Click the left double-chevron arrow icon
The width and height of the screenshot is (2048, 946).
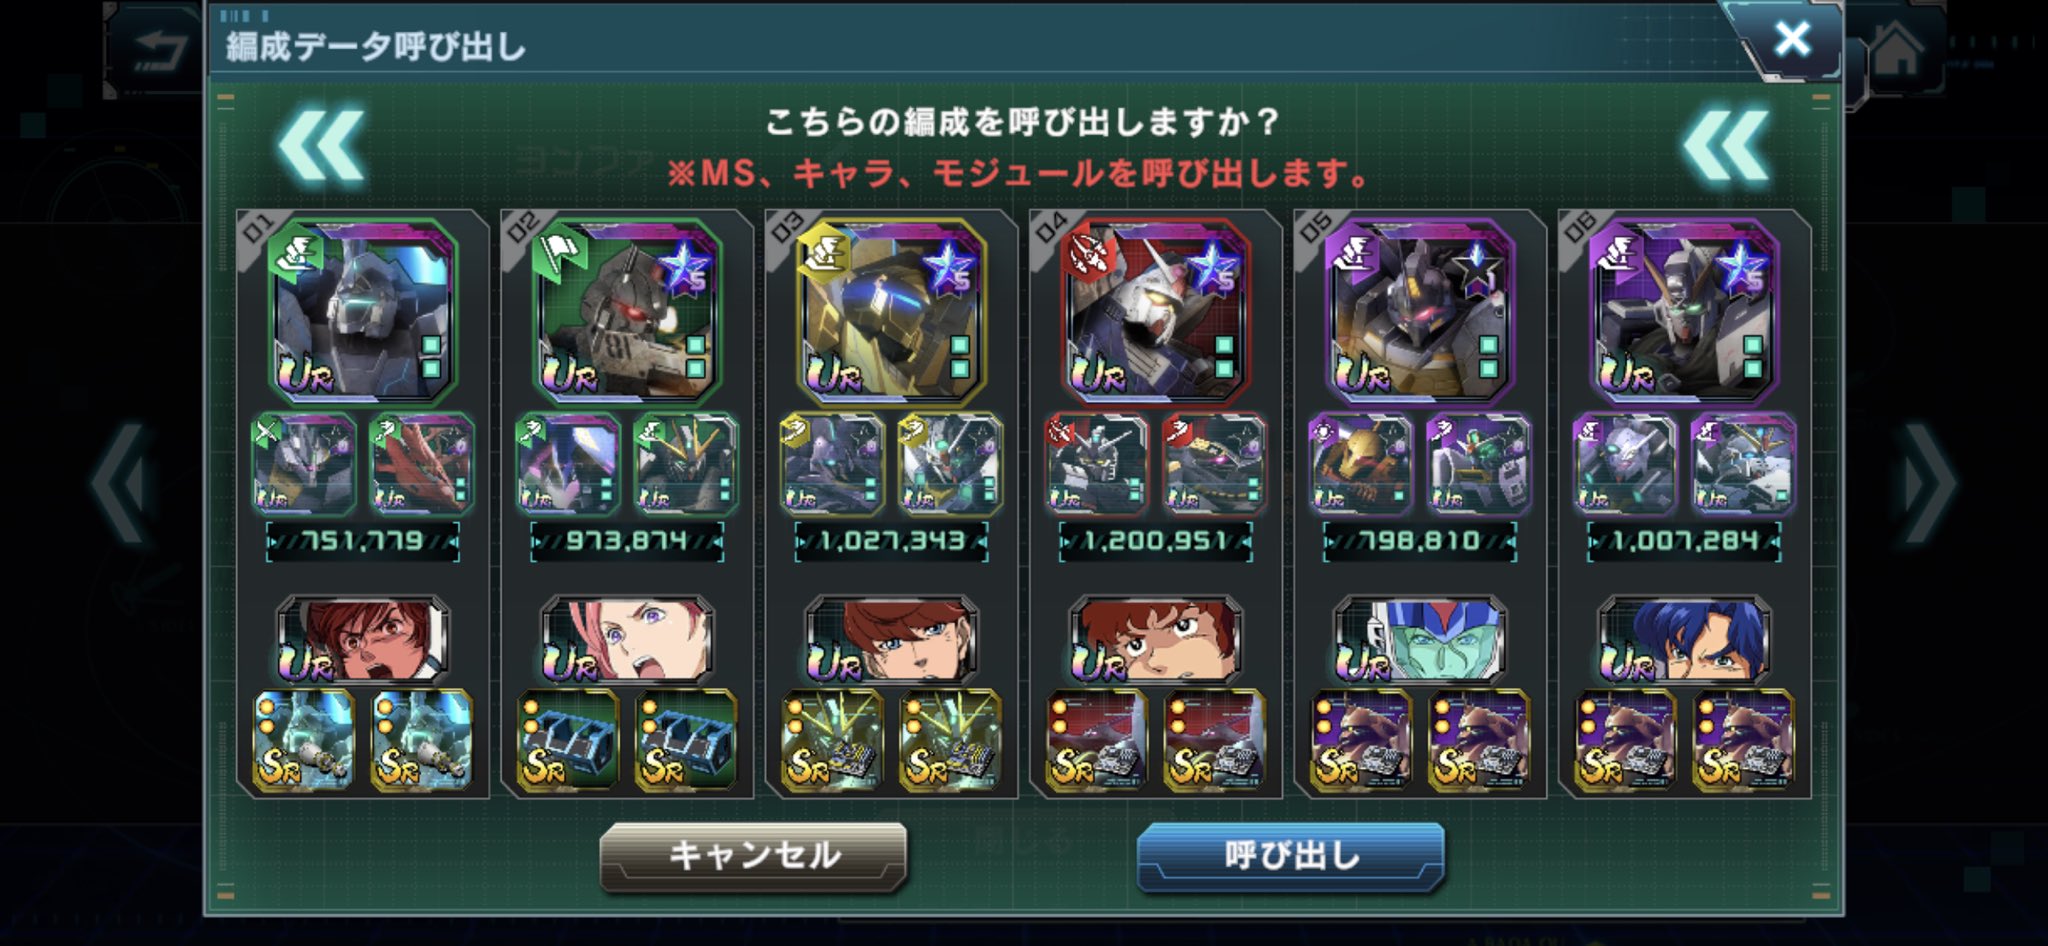(x=321, y=147)
